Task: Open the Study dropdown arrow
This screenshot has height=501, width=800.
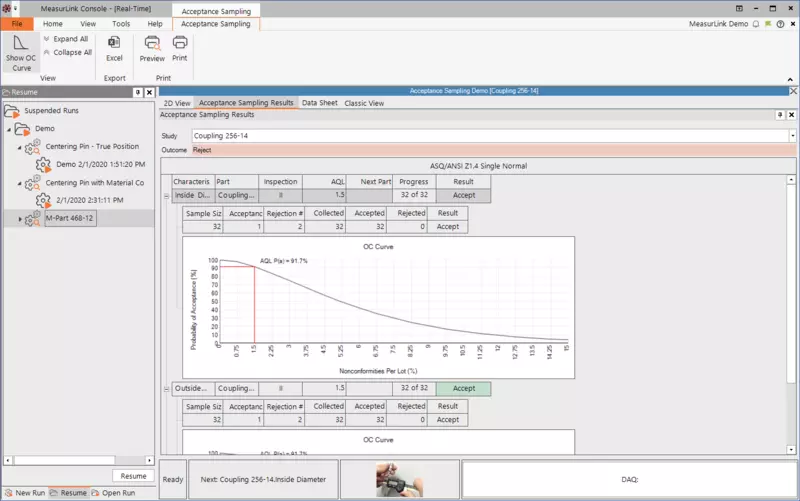Action: click(x=792, y=136)
